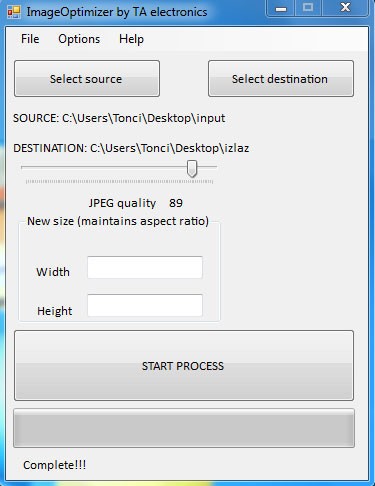Image resolution: width=375 pixels, height=486 pixels.
Task: Focus the Width input field
Action: point(145,267)
